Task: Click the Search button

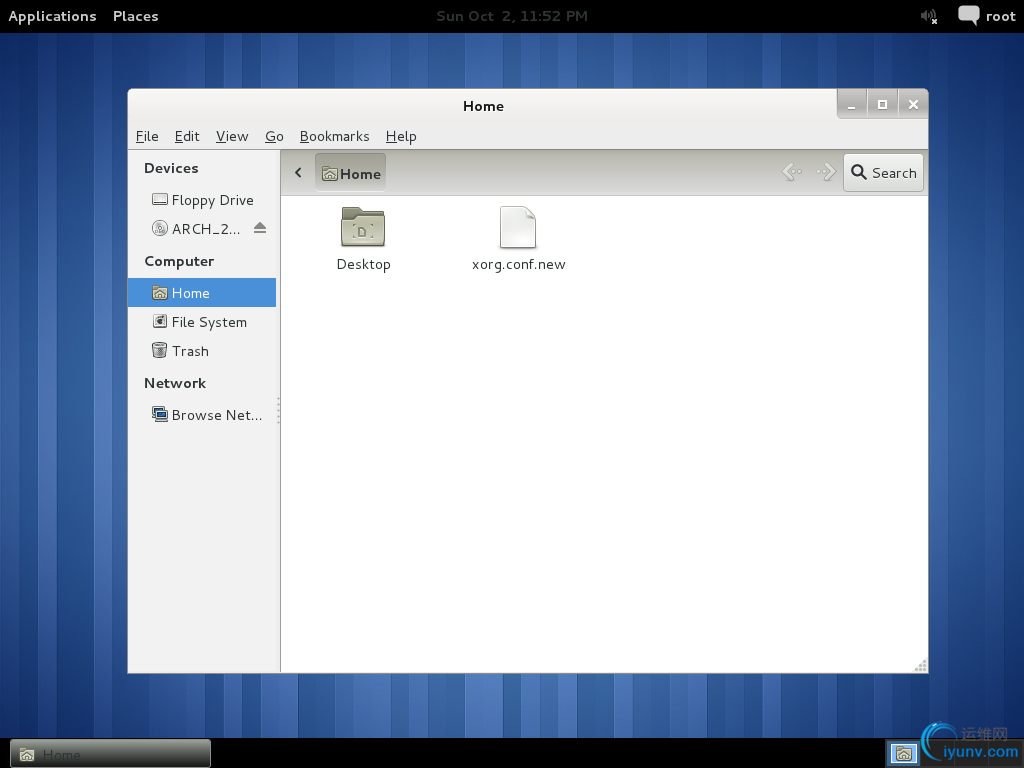Action: (883, 172)
